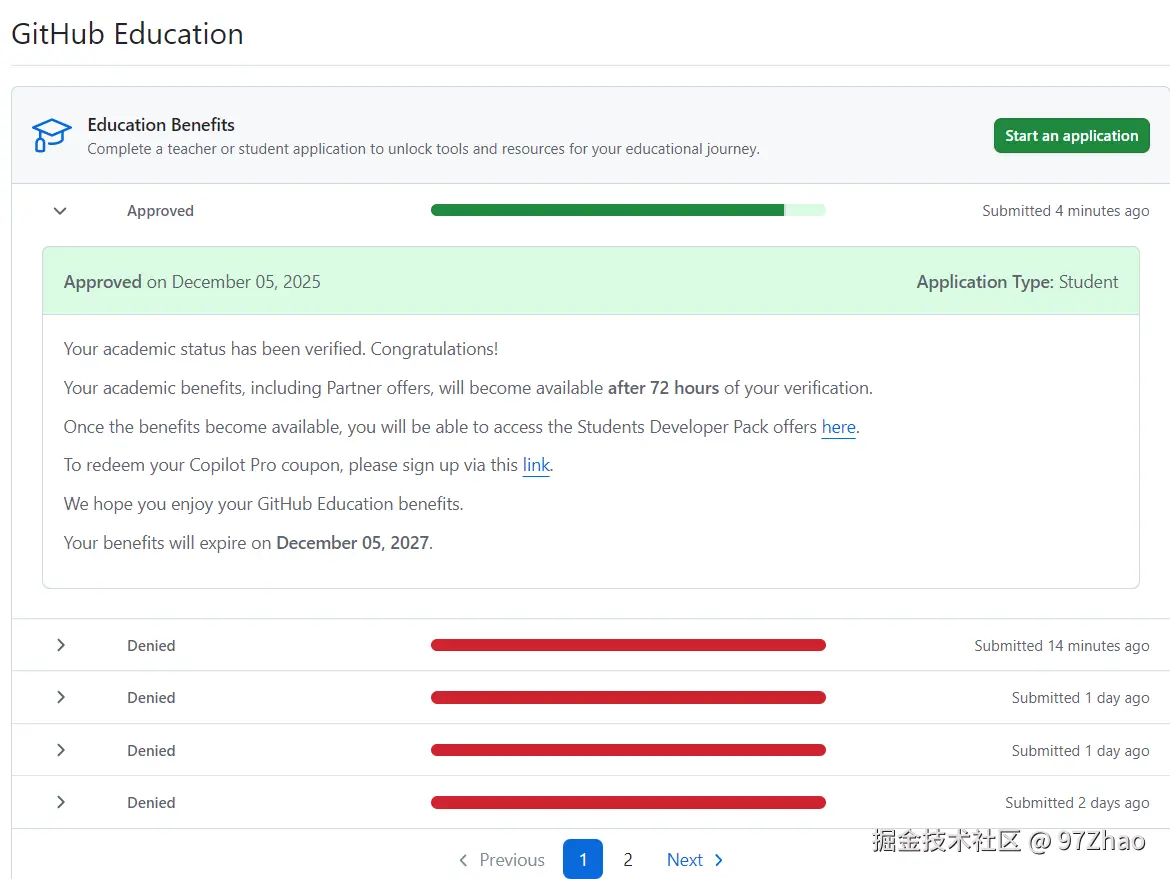1170x879 pixels.
Task: Click Next in the pagination controls
Action: pyautogui.click(x=684, y=859)
